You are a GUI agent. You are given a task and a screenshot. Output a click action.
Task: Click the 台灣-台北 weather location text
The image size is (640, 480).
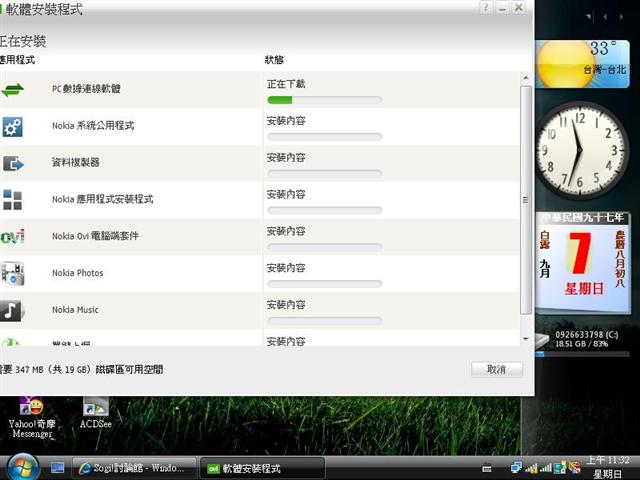click(604, 70)
